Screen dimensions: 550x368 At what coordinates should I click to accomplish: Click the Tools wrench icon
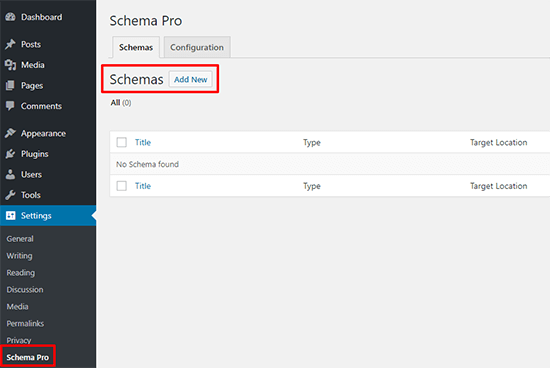[x=11, y=195]
